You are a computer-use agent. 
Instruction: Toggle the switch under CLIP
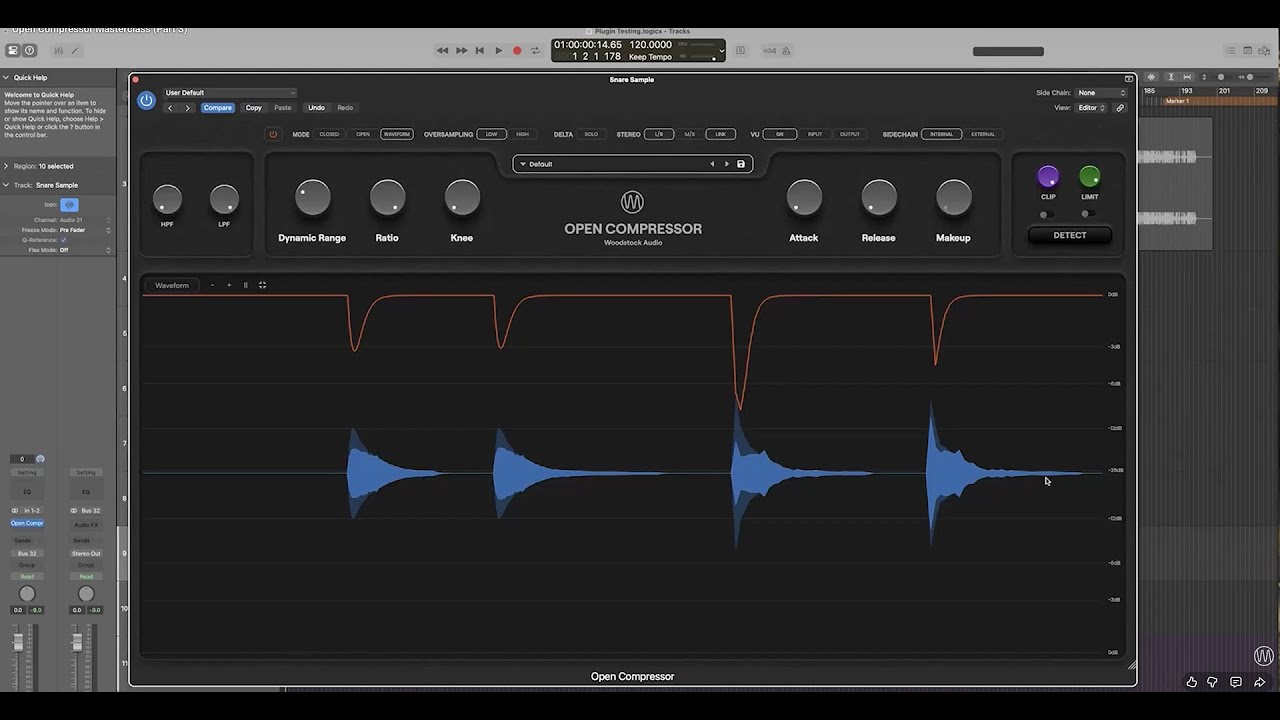[x=1046, y=214]
